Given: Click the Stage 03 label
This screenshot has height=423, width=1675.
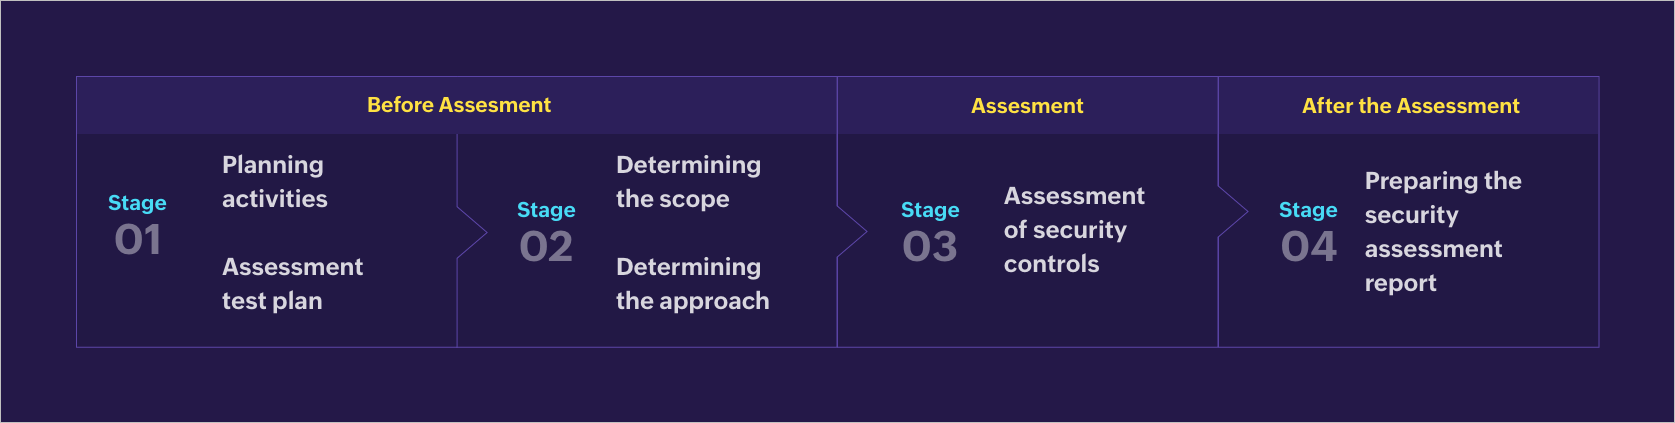Looking at the screenshot, I should pyautogui.click(x=930, y=210).
